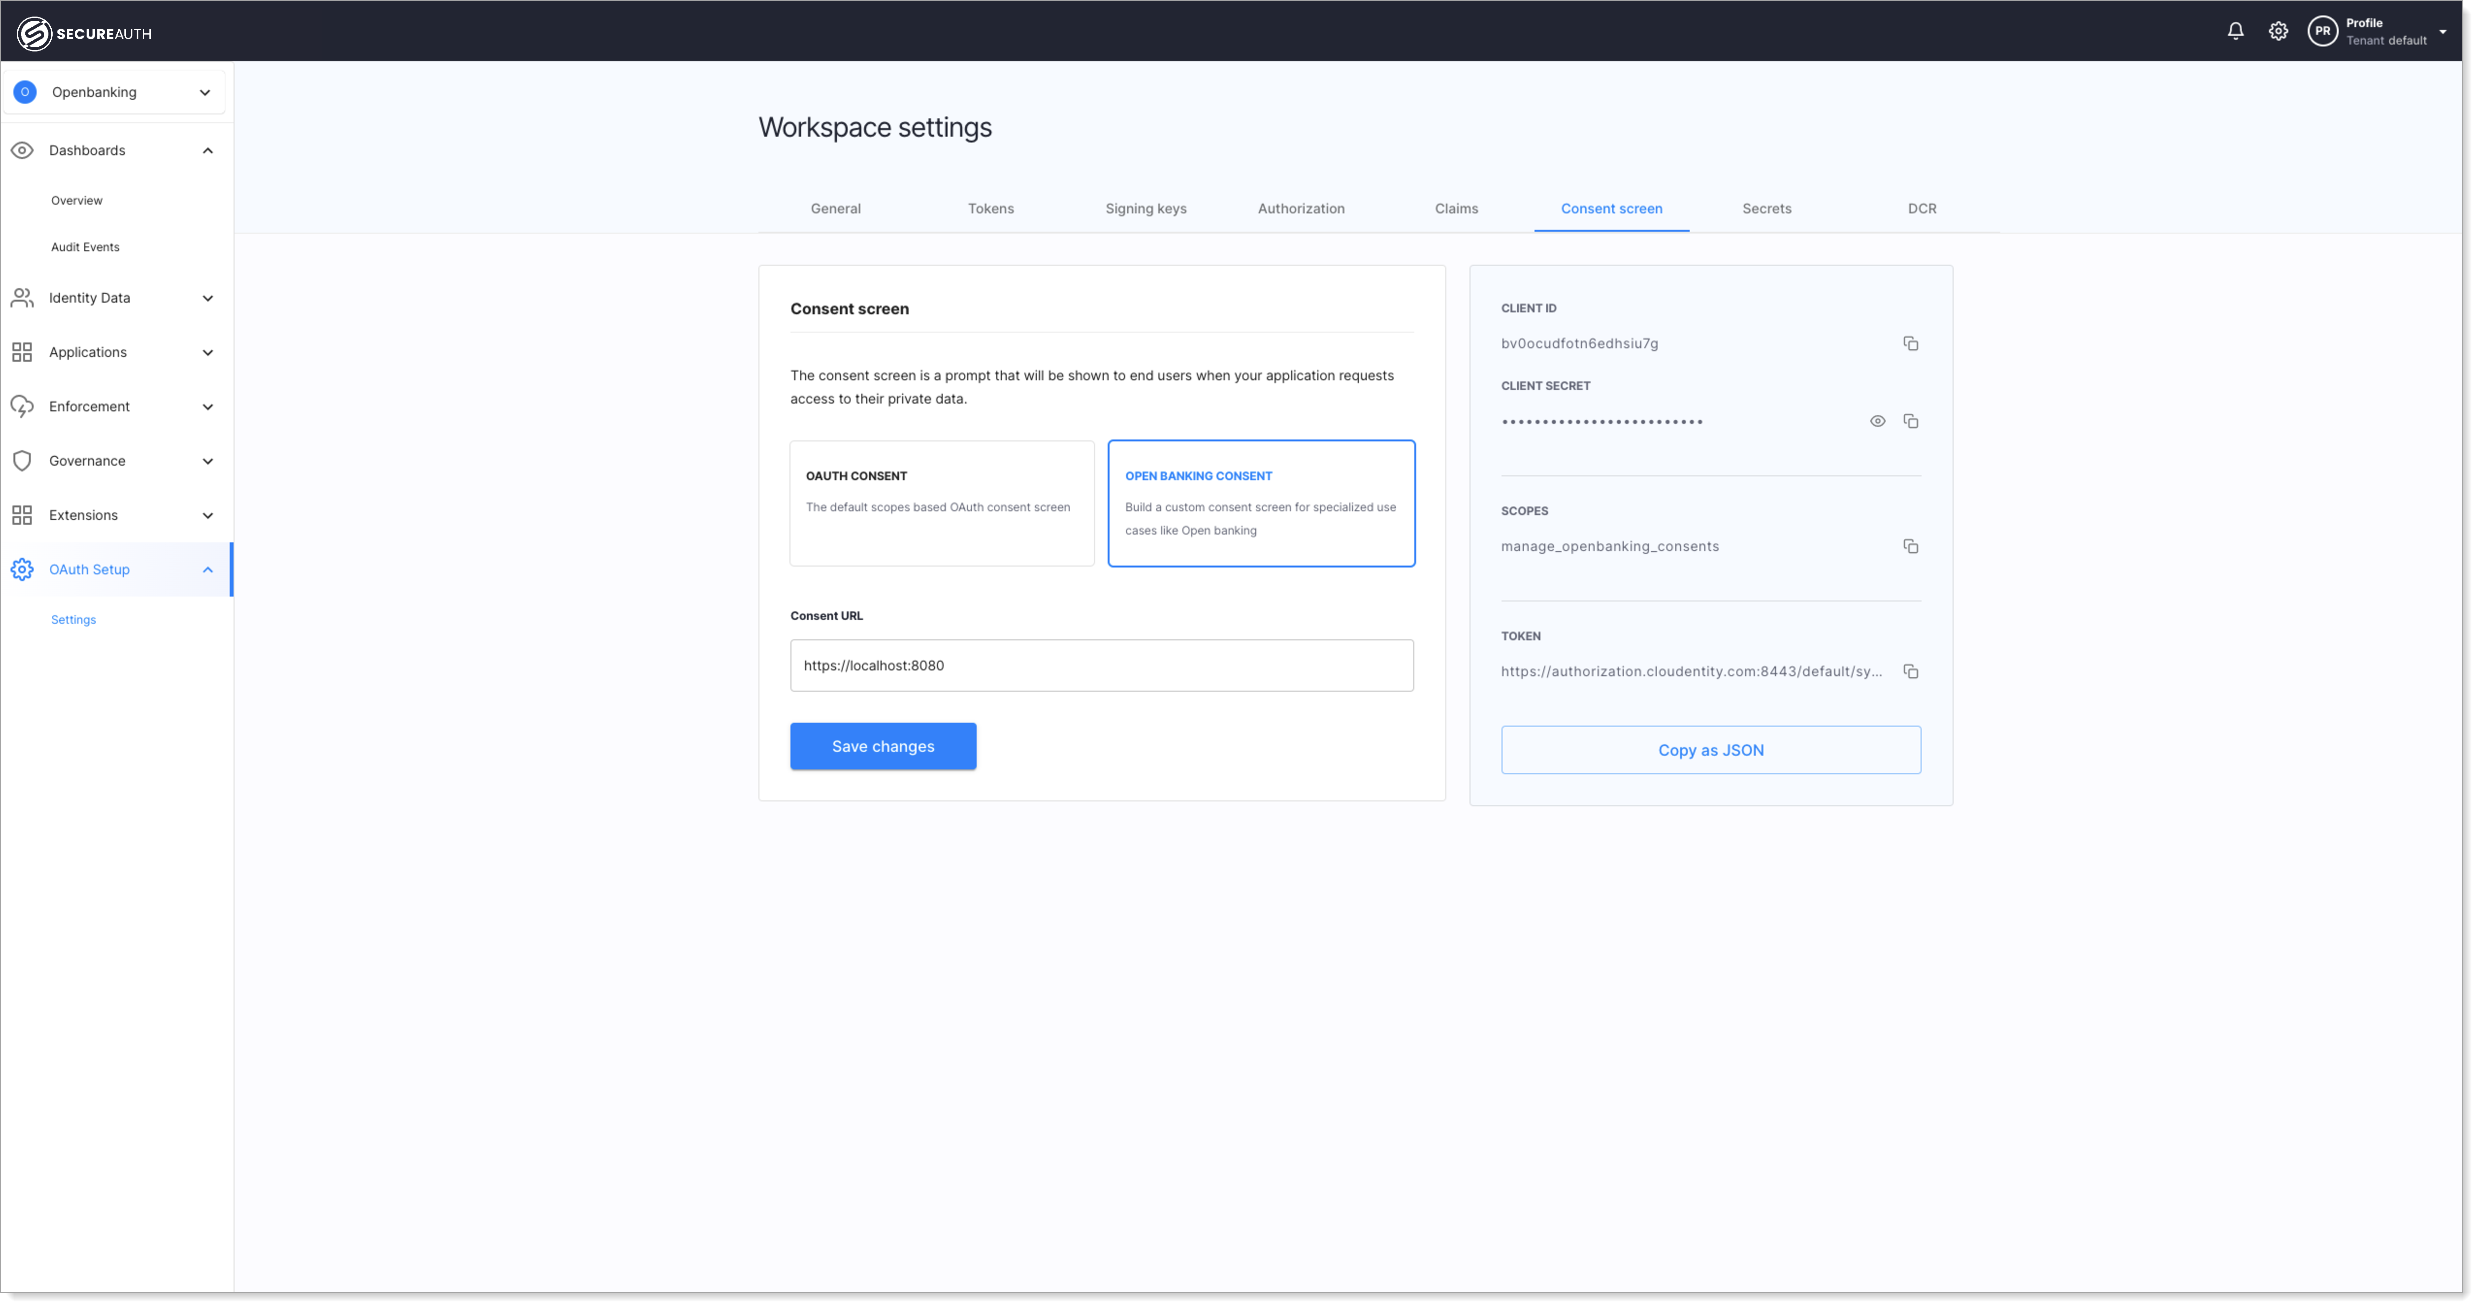Image resolution: width=2478 pixels, height=1308 pixels.
Task: Collapse the Dashboards section chevron
Action: (x=208, y=151)
